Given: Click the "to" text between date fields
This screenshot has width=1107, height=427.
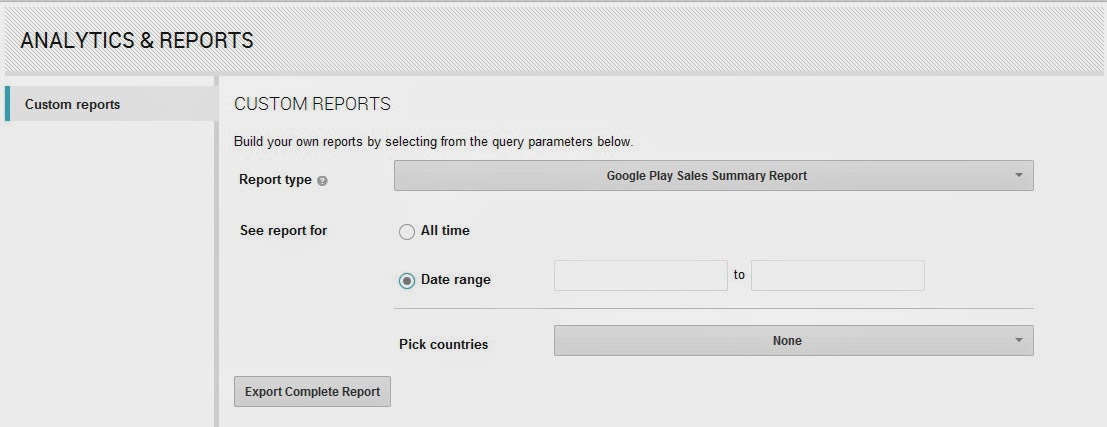Looking at the screenshot, I should (739, 274).
